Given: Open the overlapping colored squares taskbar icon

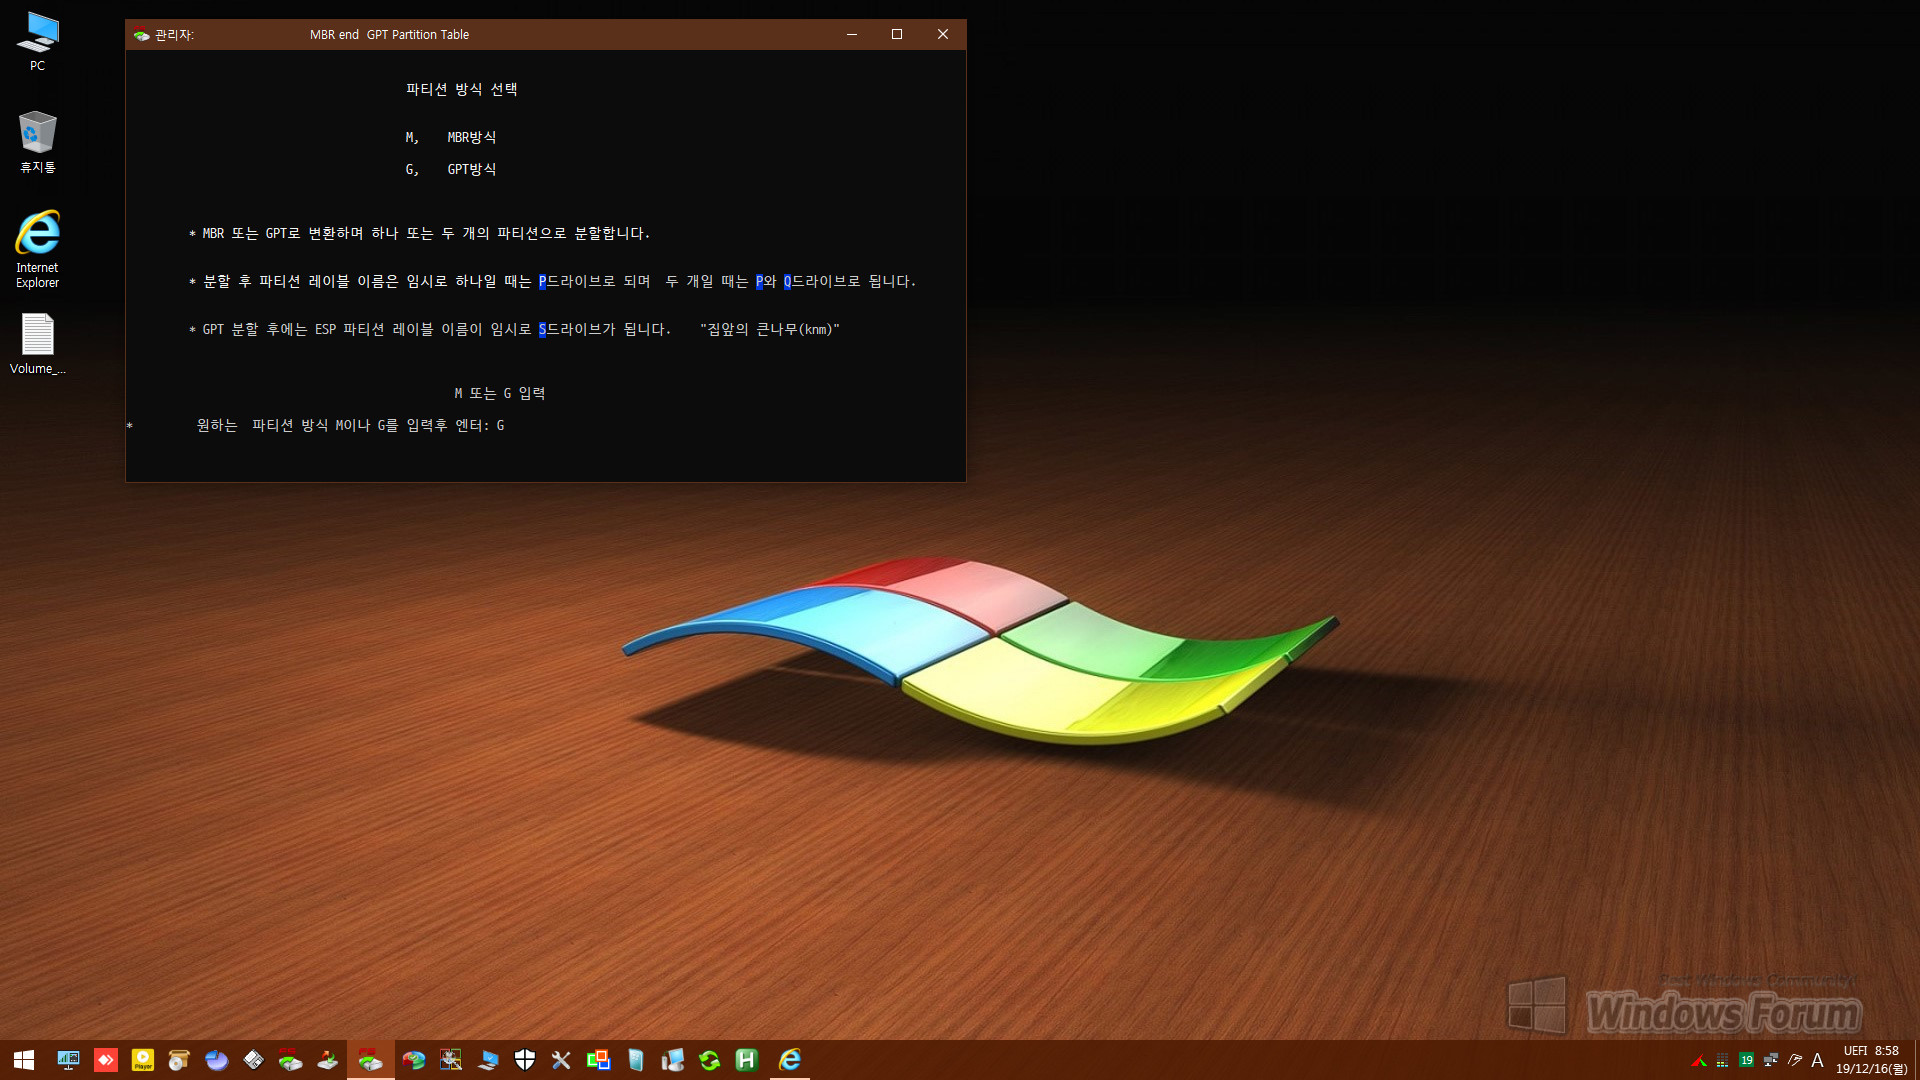Looking at the screenshot, I should pyautogui.click(x=599, y=1060).
